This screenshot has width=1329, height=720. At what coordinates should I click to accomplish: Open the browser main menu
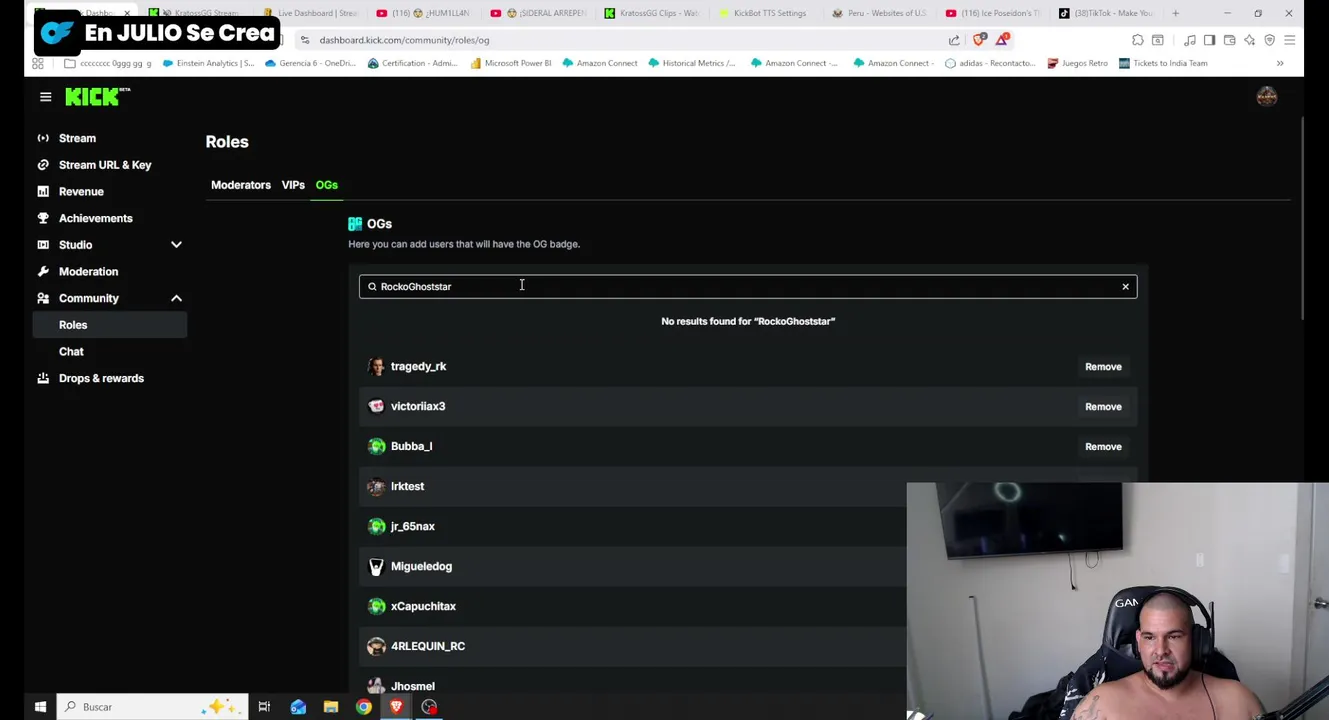pos(1289,40)
